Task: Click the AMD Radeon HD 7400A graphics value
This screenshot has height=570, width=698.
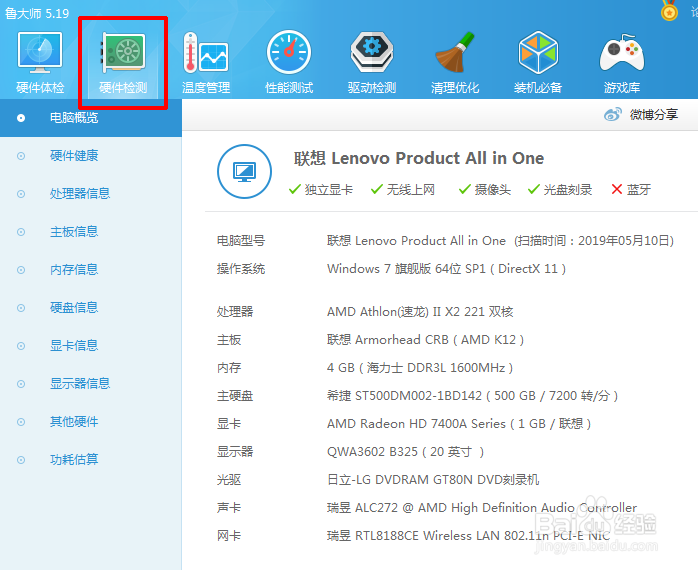Action: coord(459,424)
